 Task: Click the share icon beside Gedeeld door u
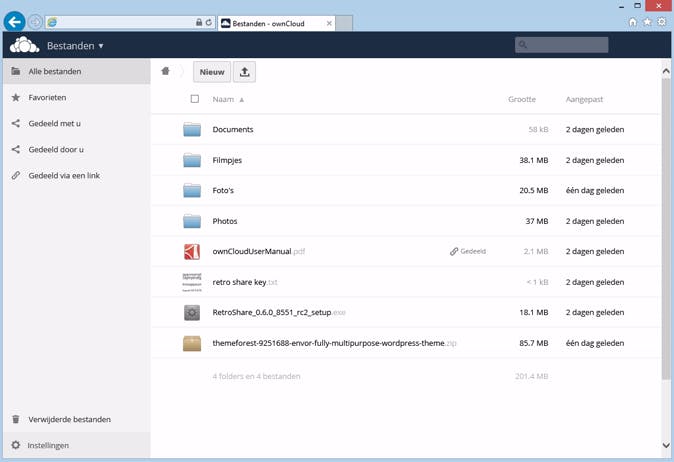tap(16, 150)
